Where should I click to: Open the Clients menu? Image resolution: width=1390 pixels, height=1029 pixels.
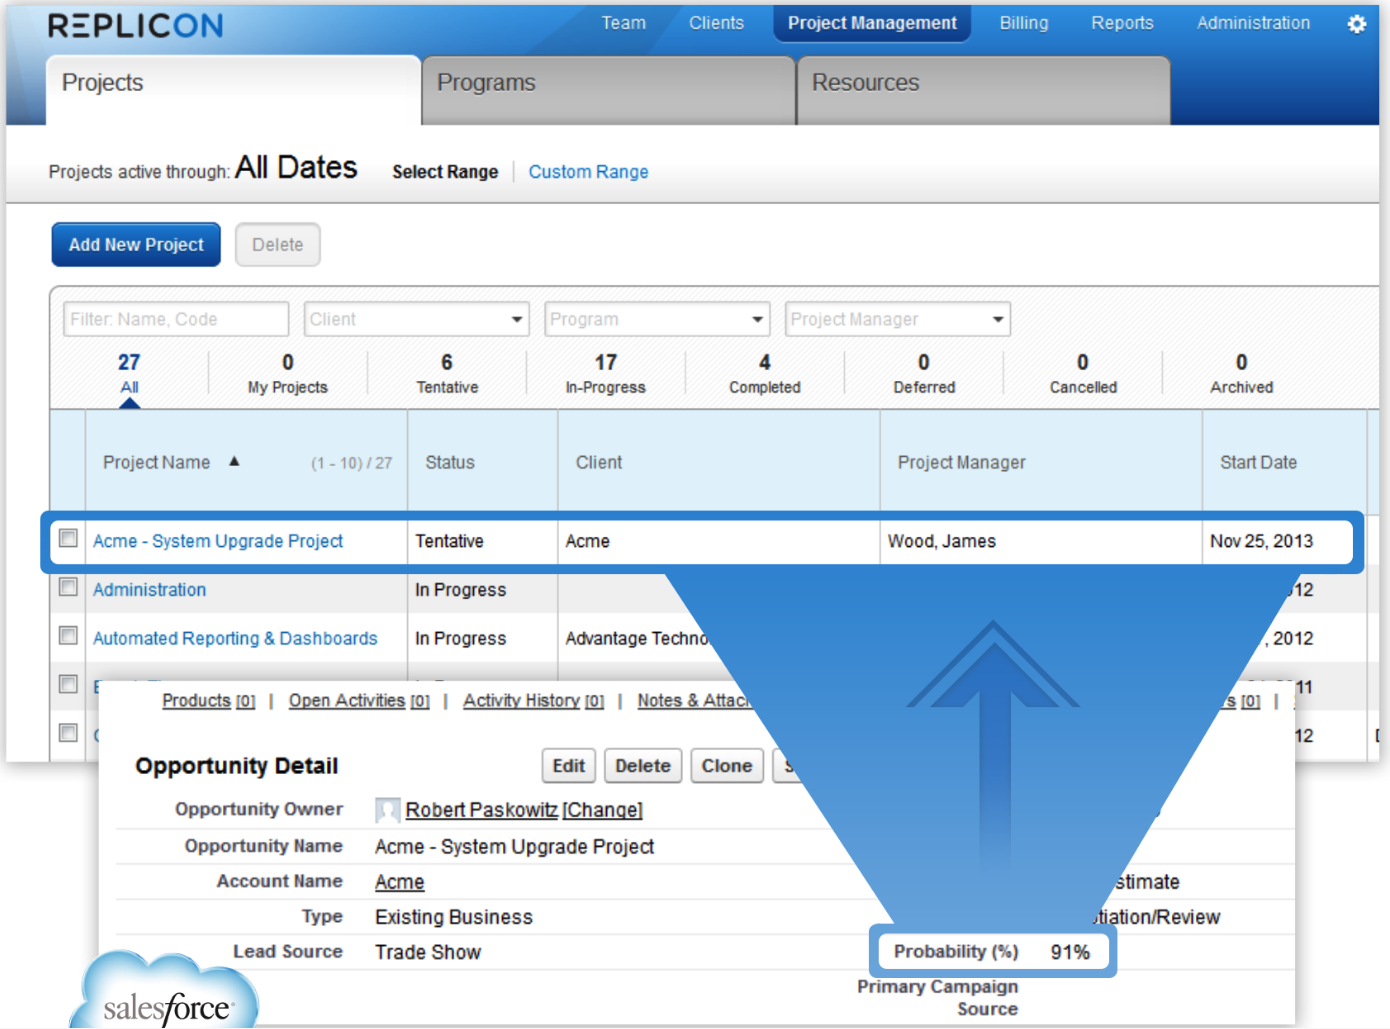pyautogui.click(x=716, y=23)
